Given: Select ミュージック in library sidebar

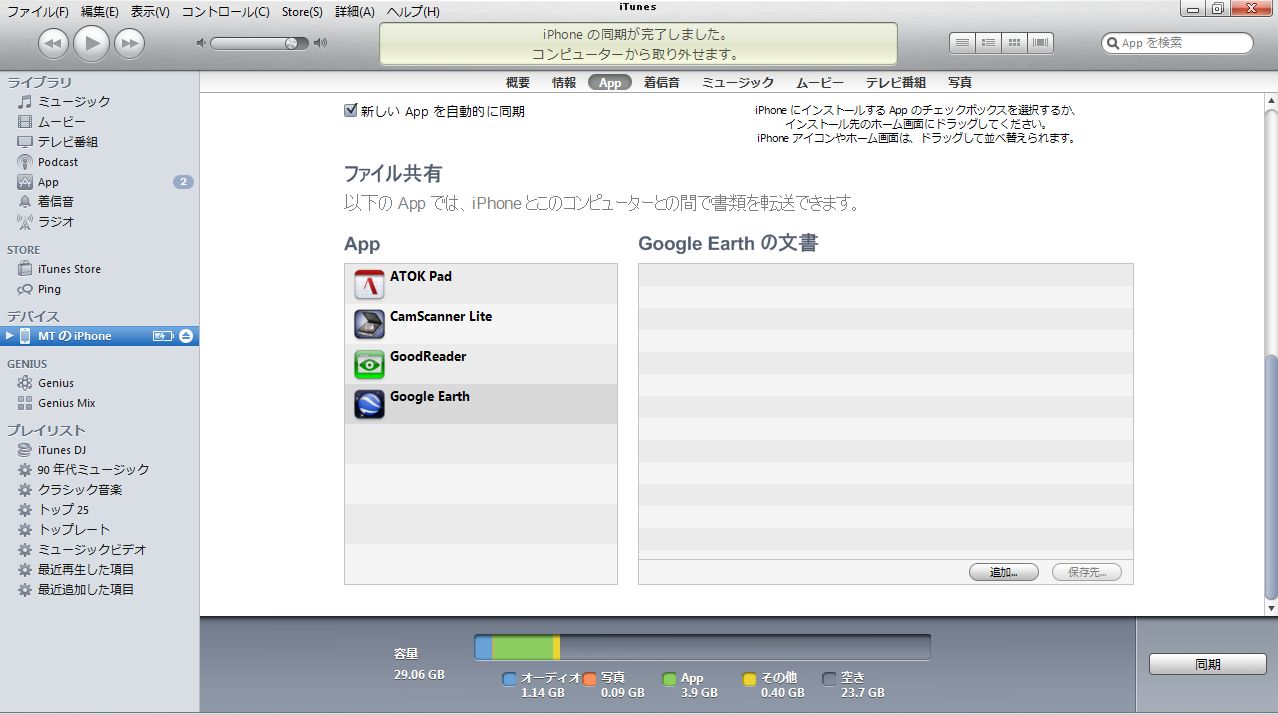Looking at the screenshot, I should (74, 101).
